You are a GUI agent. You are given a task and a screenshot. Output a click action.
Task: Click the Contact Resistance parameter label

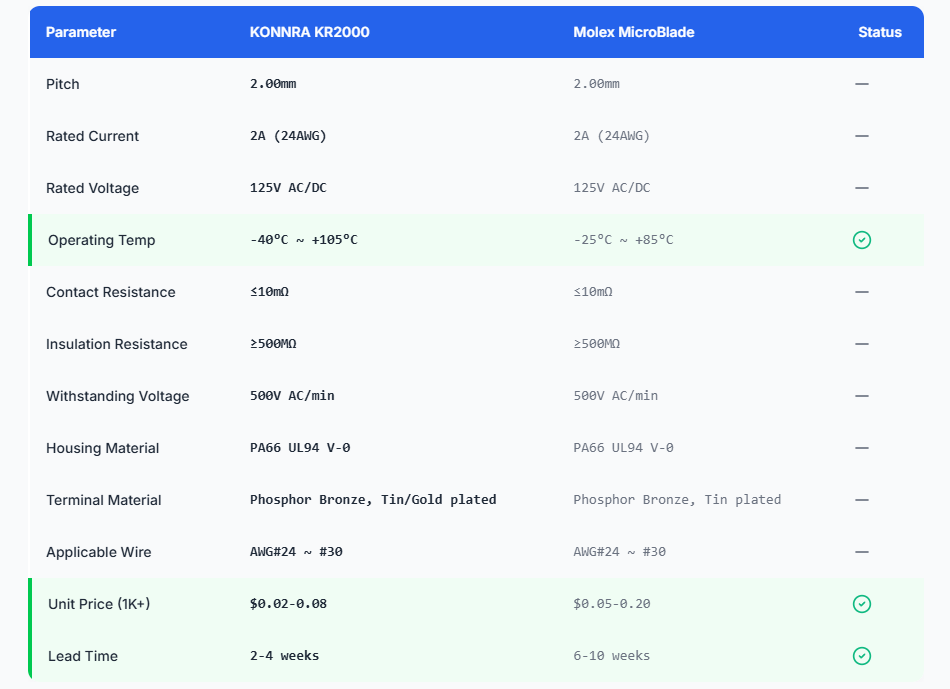coord(110,292)
